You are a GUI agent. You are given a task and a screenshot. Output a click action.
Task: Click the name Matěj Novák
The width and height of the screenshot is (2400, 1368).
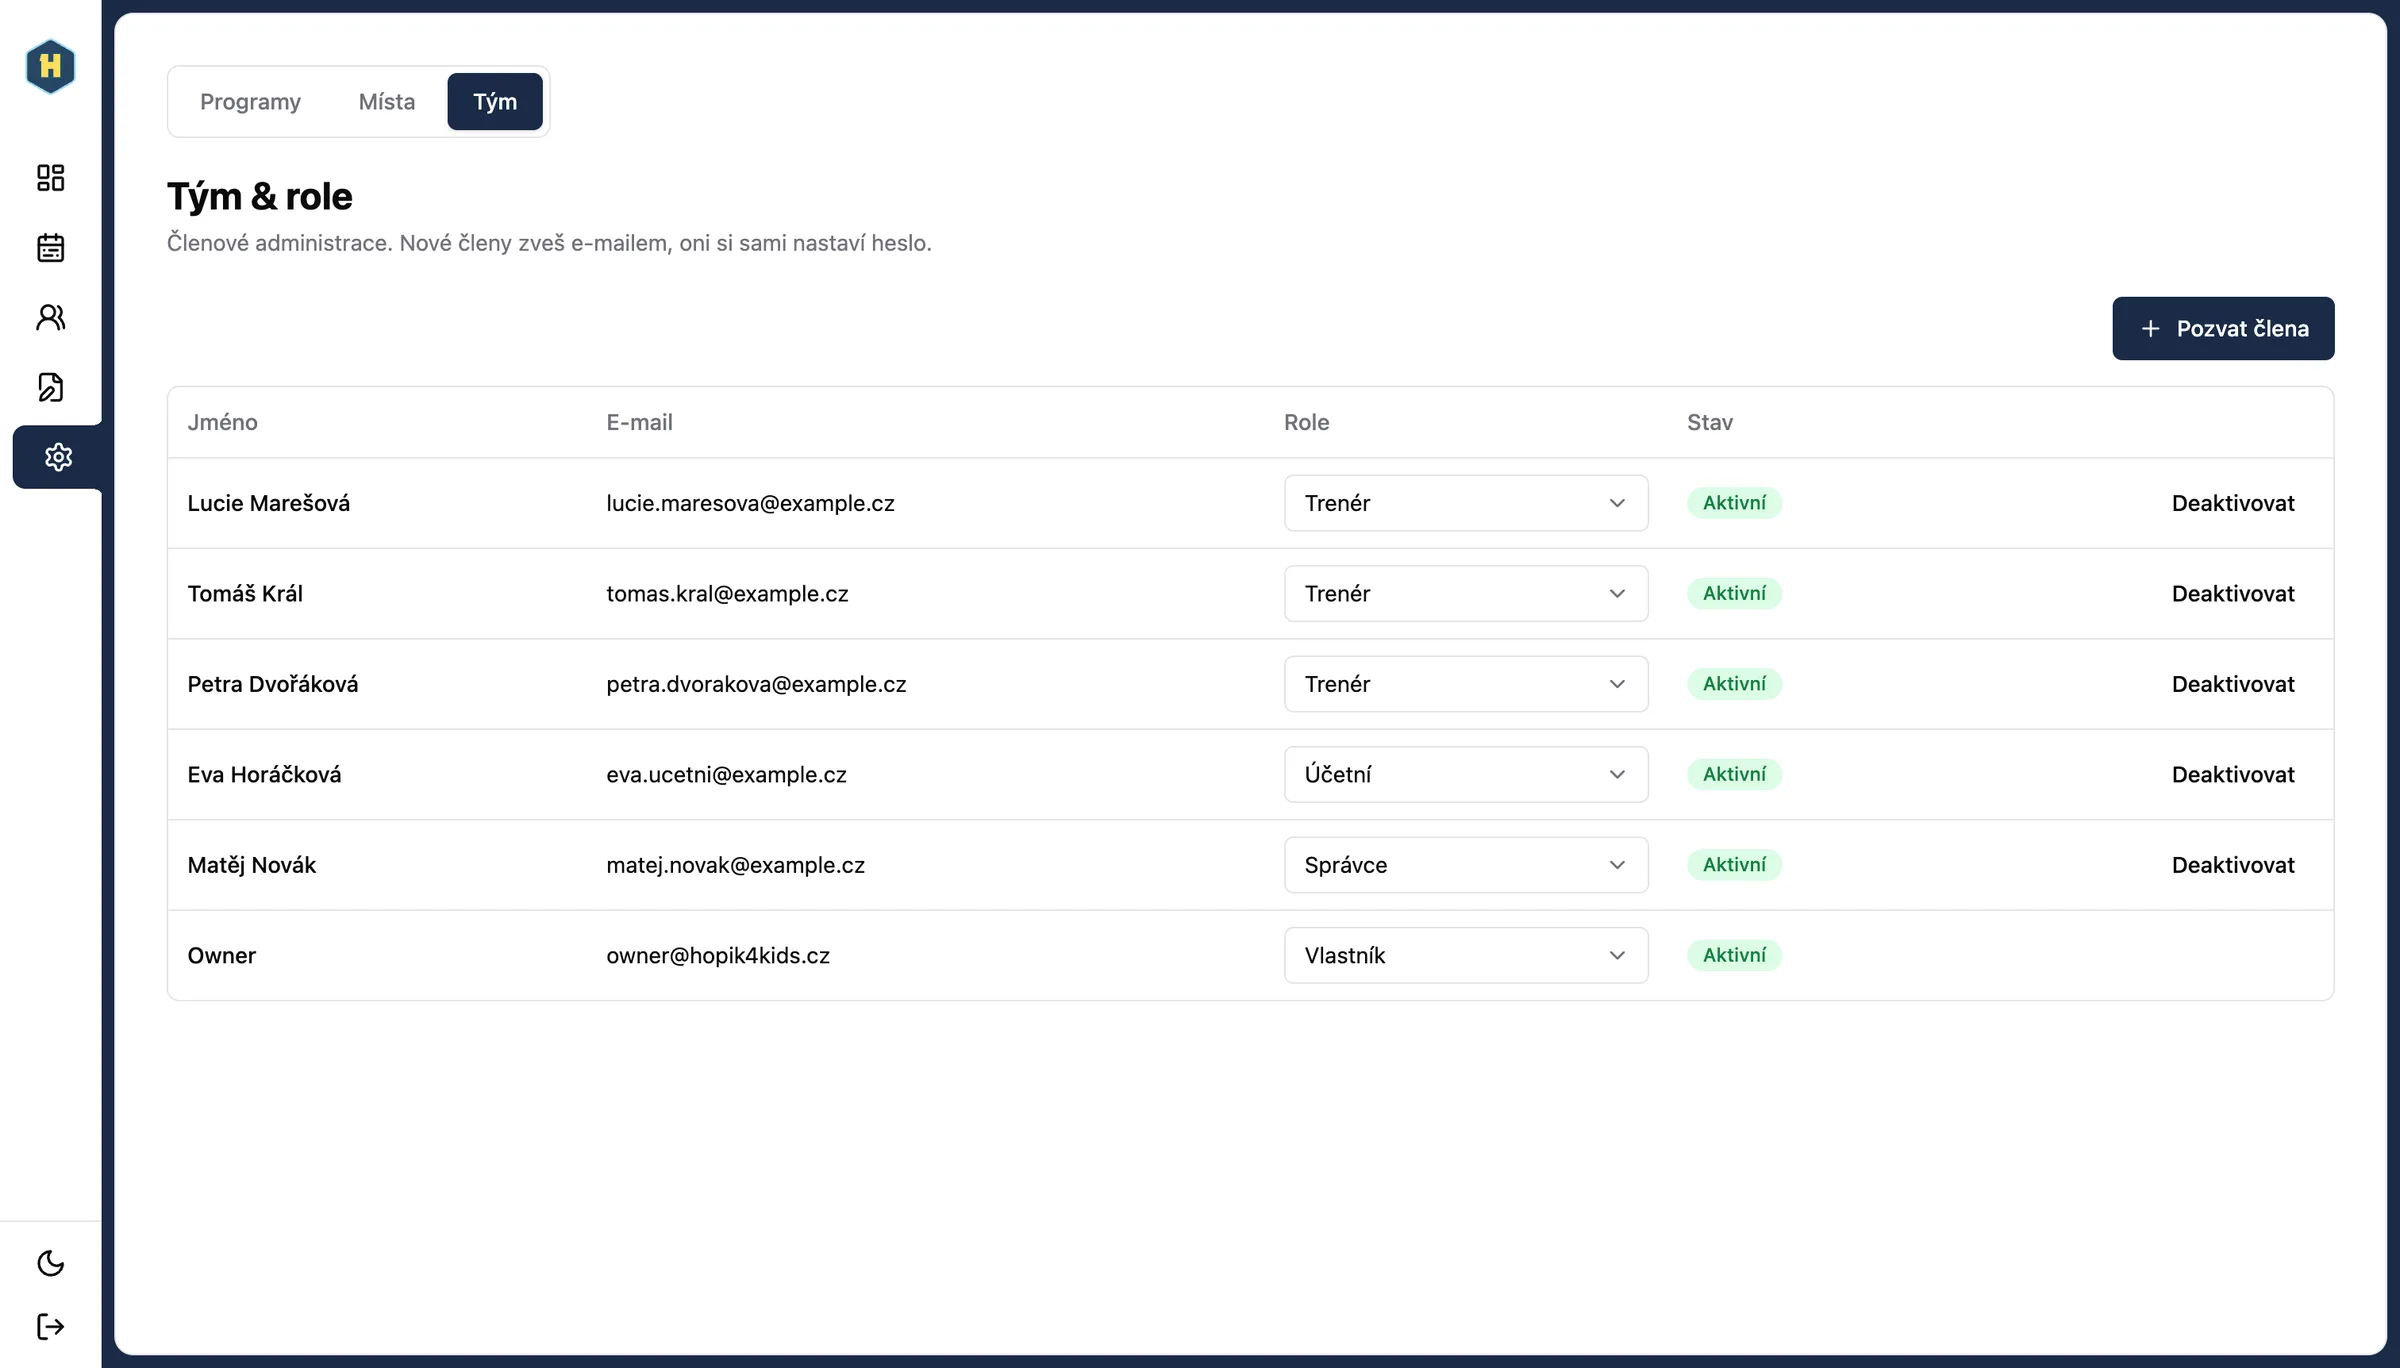(251, 865)
